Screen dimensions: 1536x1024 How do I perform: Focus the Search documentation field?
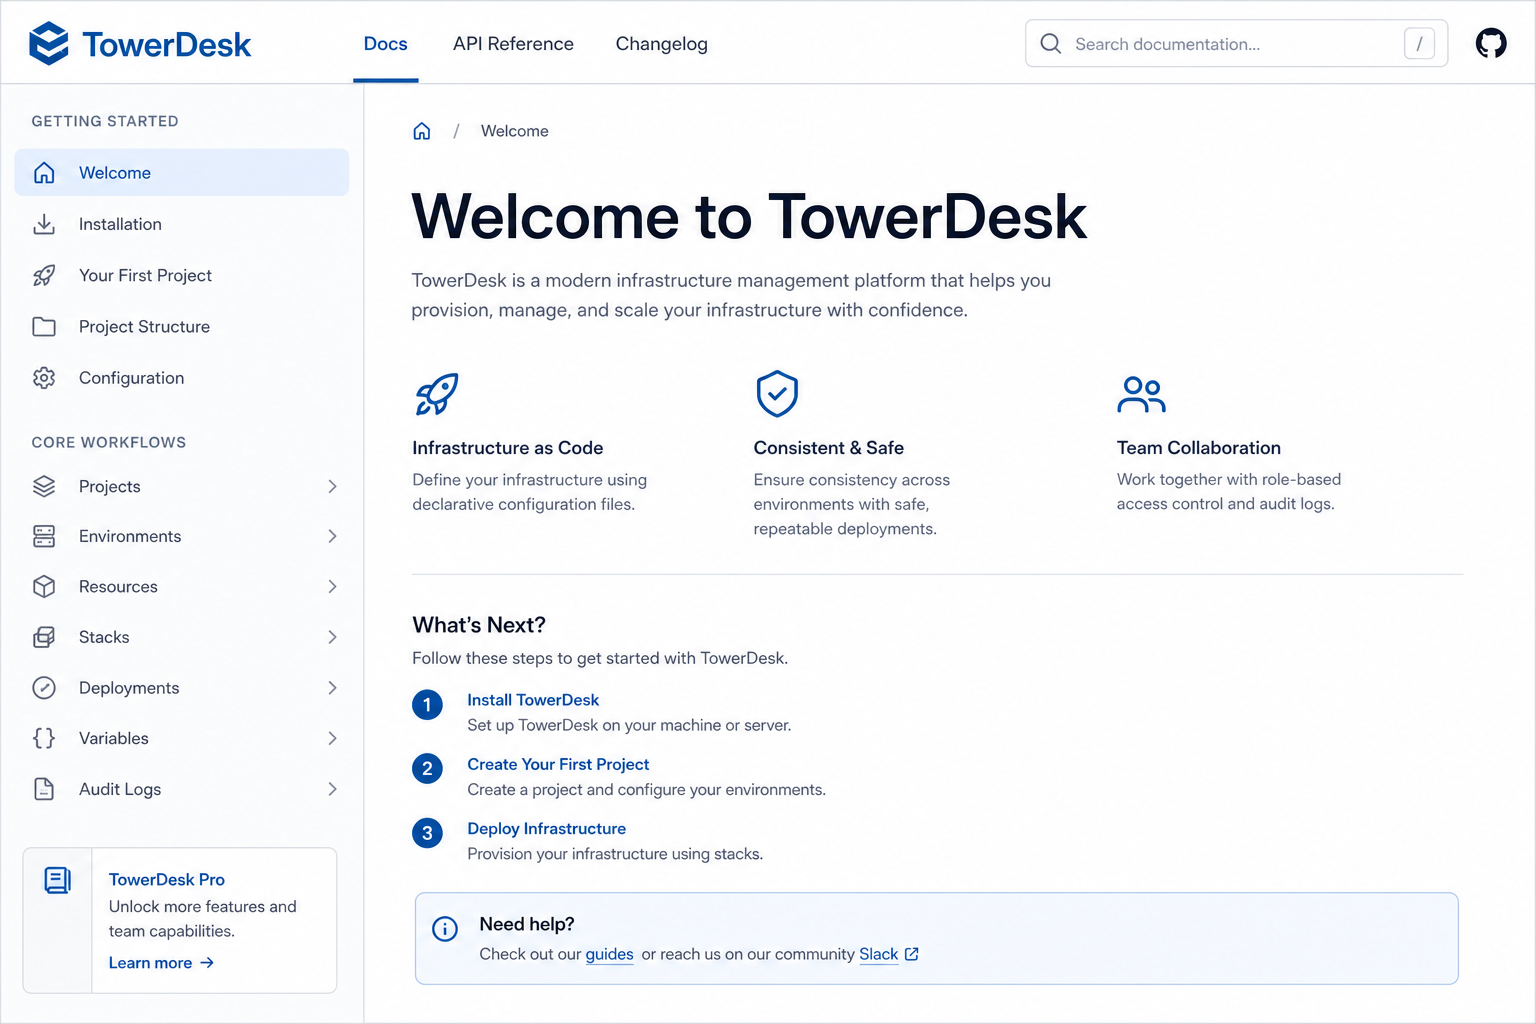coord(1236,43)
